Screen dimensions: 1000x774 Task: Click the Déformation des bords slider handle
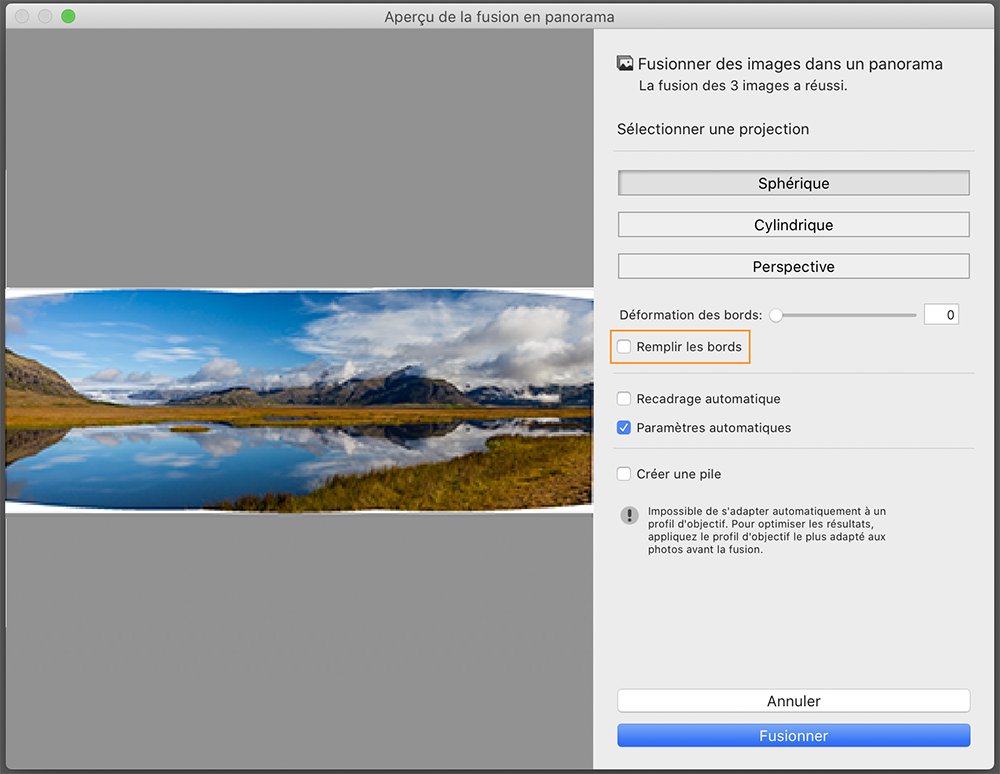[x=776, y=315]
